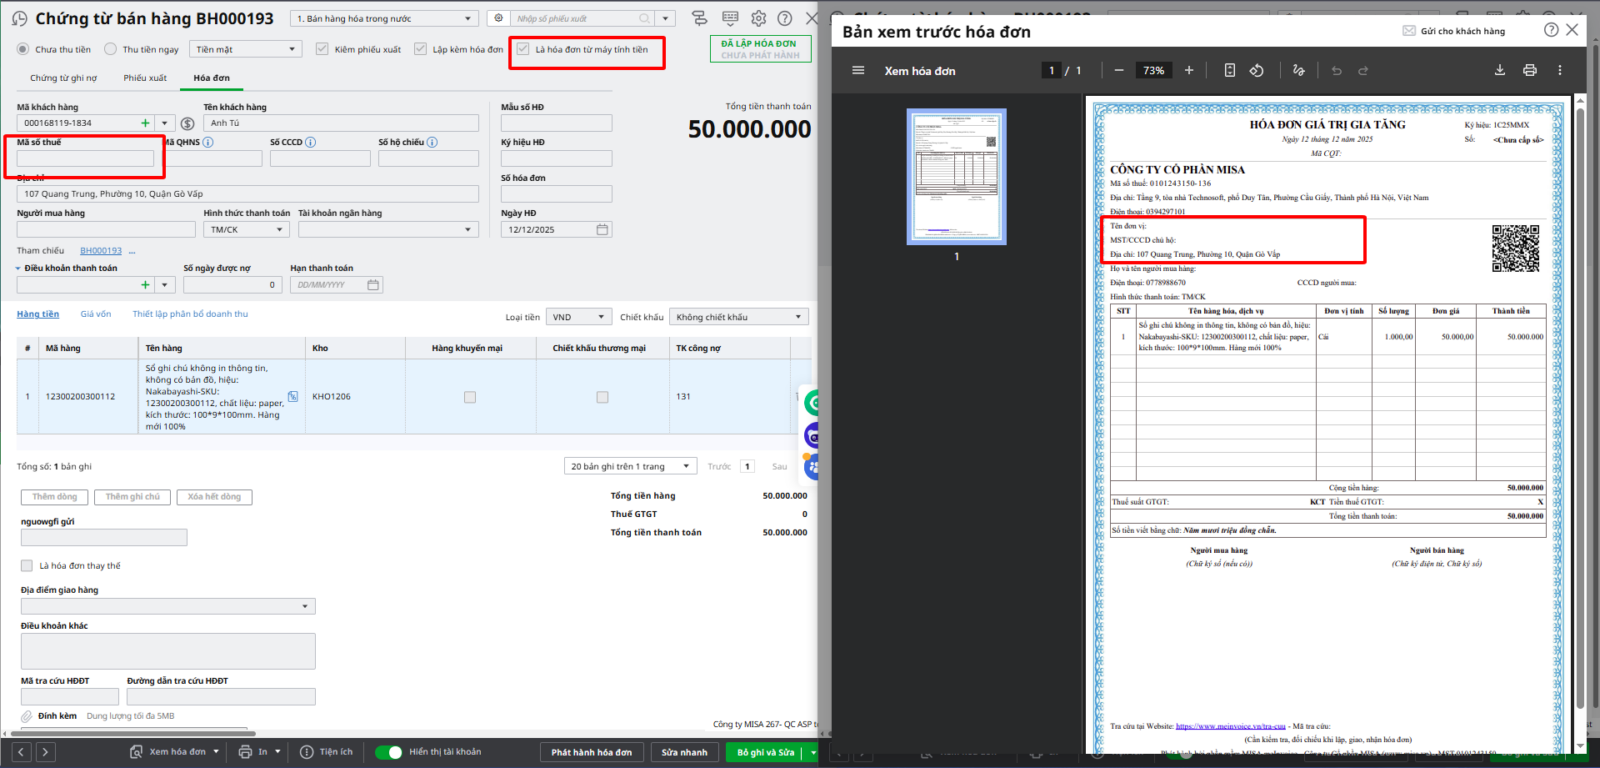
Task: Open the settings gear in voucher header
Action: pyautogui.click(x=759, y=18)
